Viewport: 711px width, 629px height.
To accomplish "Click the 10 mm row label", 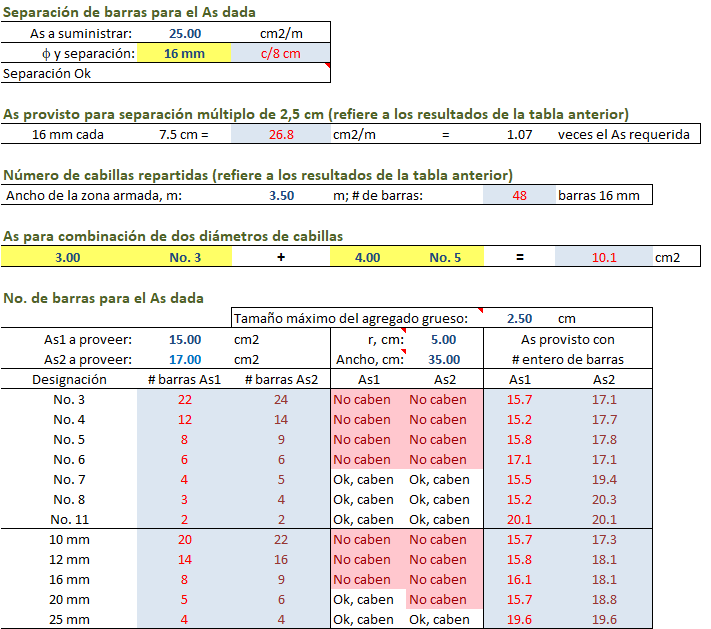I will pos(69,540).
